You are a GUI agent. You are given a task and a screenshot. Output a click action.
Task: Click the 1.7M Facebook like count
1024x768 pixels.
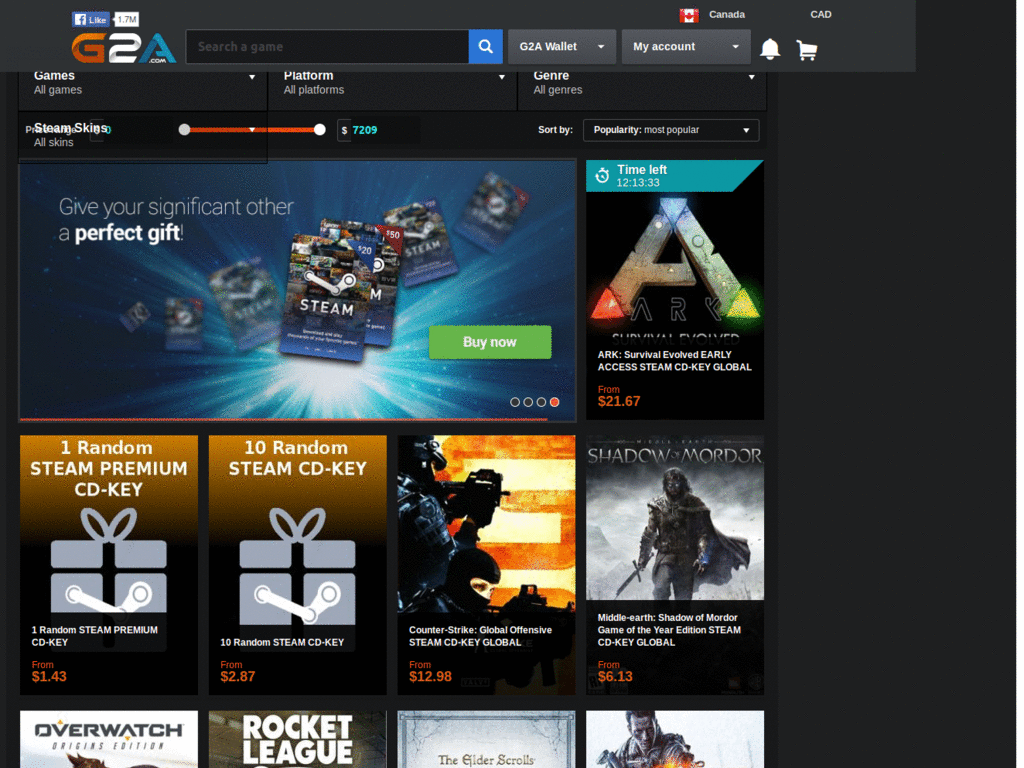(127, 20)
